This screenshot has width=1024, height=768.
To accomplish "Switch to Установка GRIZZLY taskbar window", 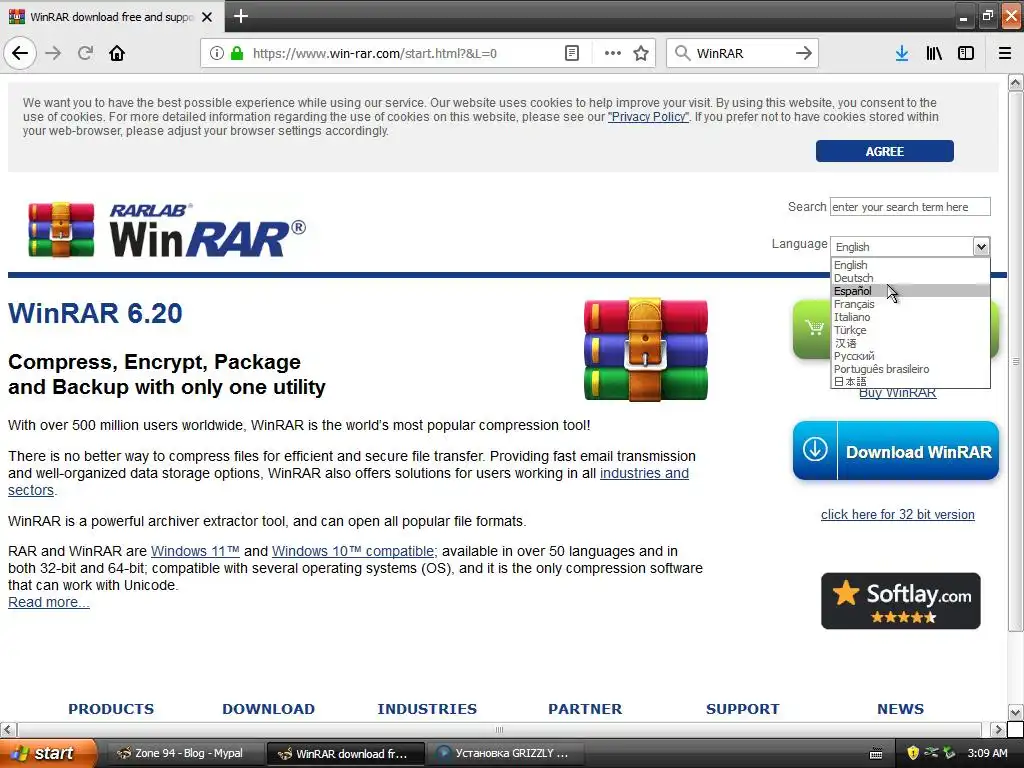I will [x=507, y=753].
